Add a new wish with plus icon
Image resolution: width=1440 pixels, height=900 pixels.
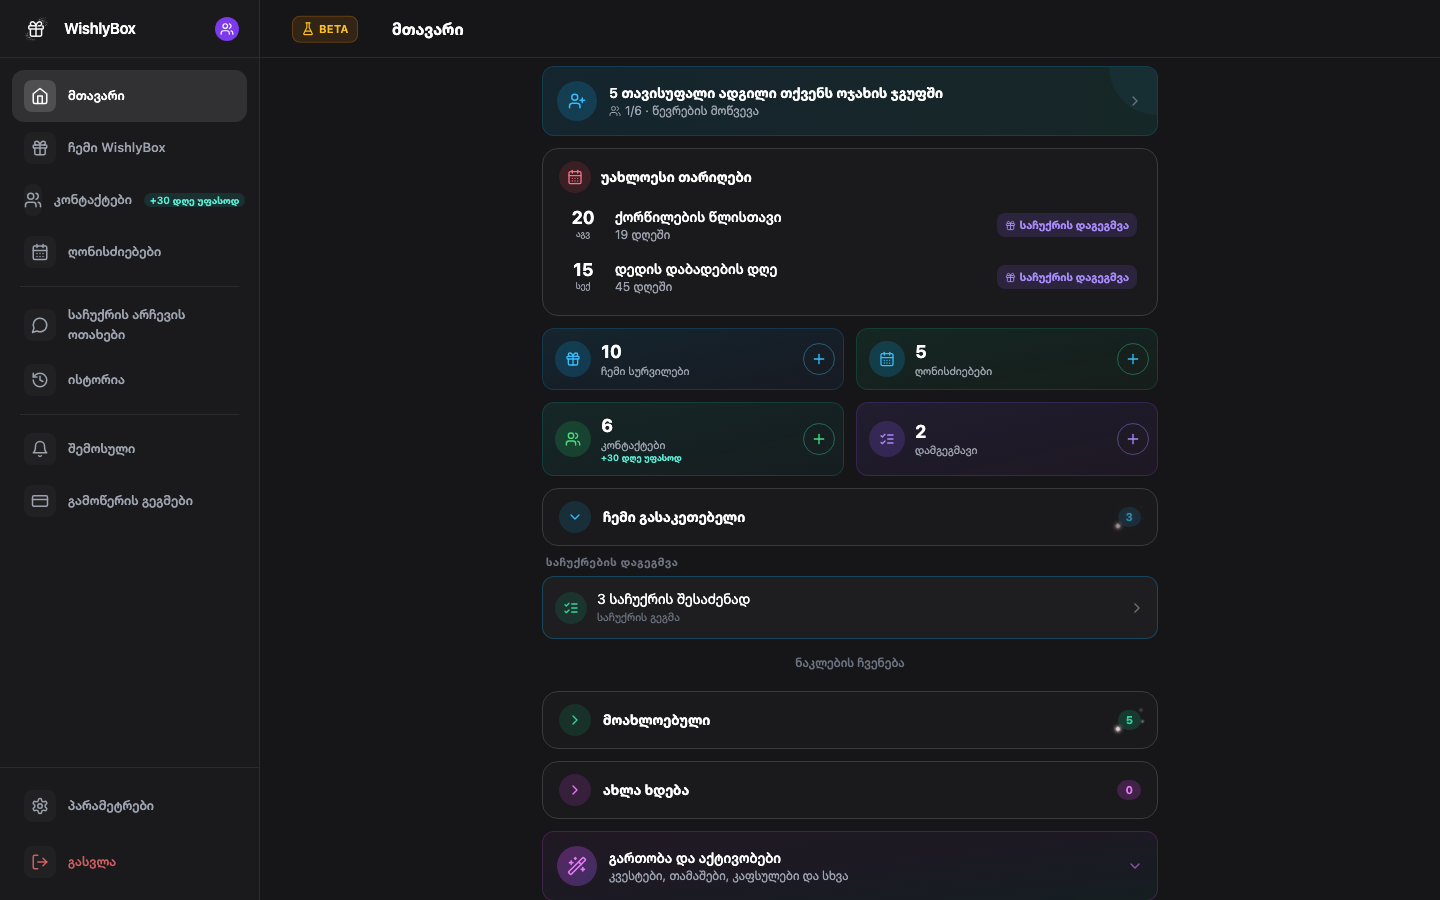[818, 359]
